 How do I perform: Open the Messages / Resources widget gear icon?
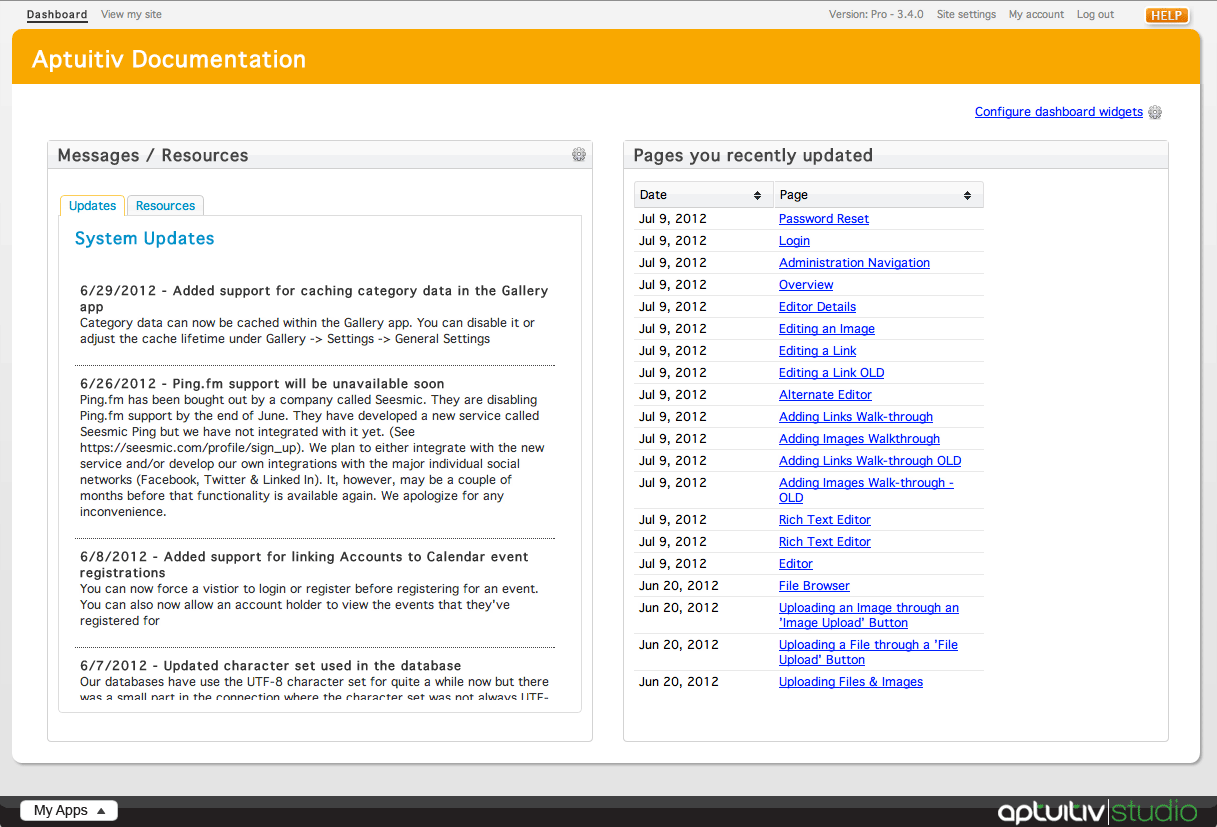point(578,154)
